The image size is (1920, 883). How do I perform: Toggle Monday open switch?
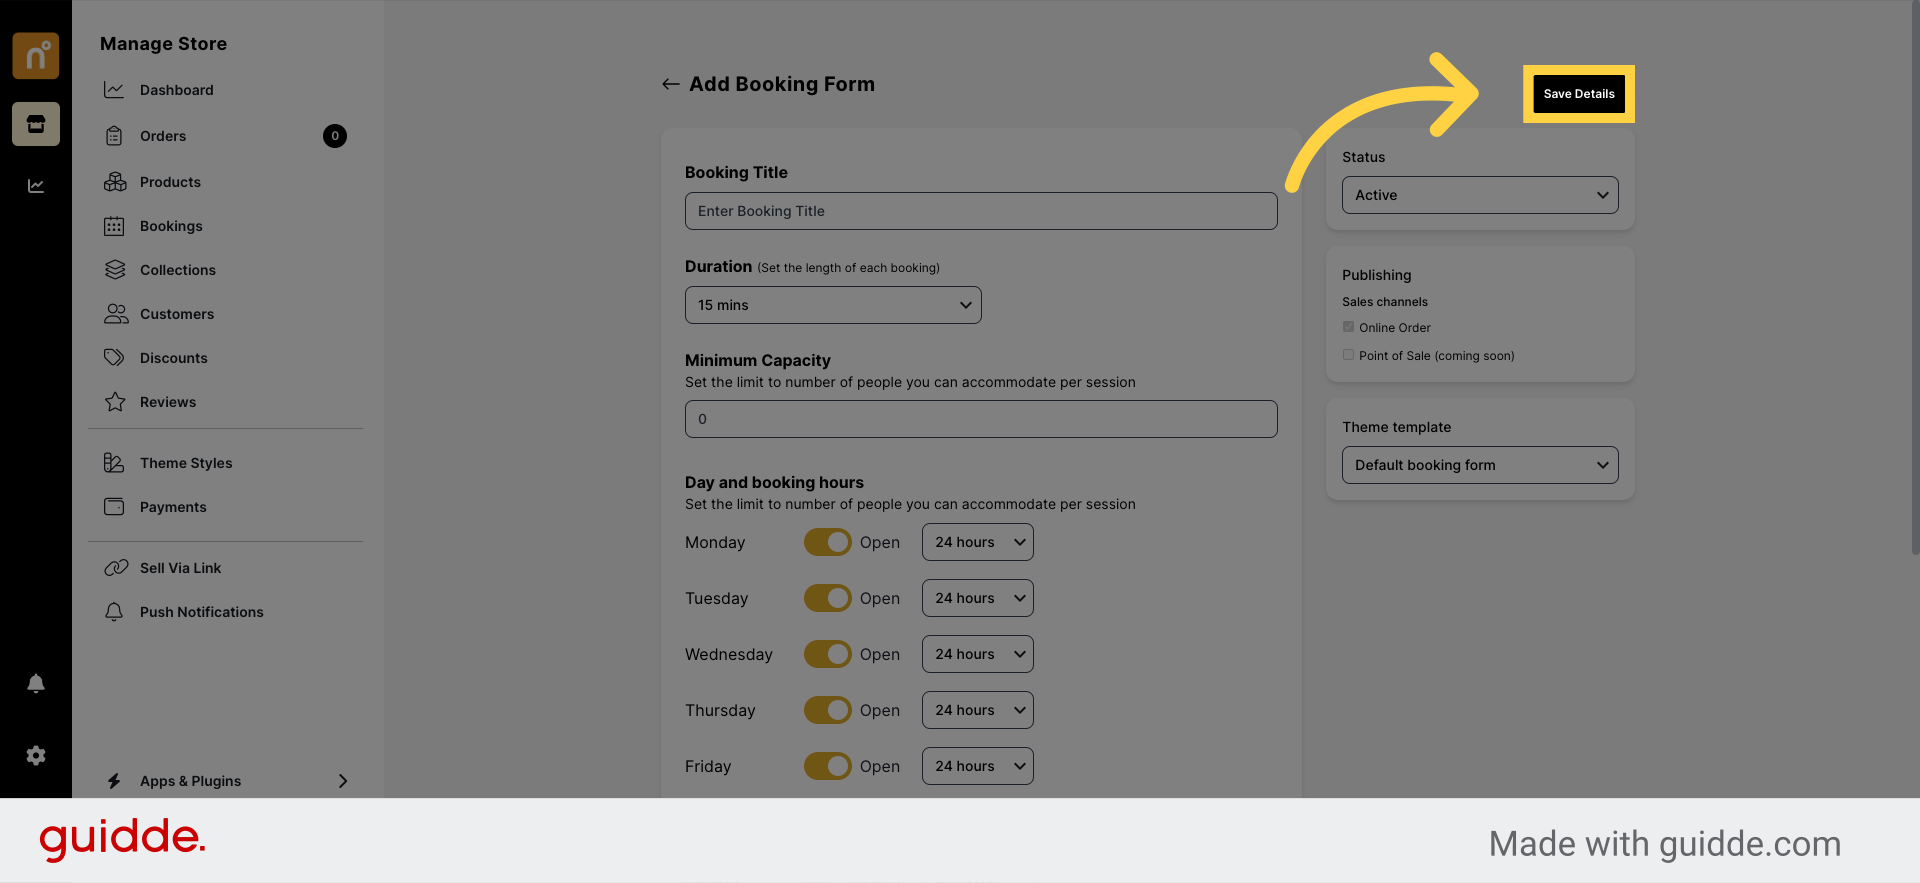pos(828,542)
